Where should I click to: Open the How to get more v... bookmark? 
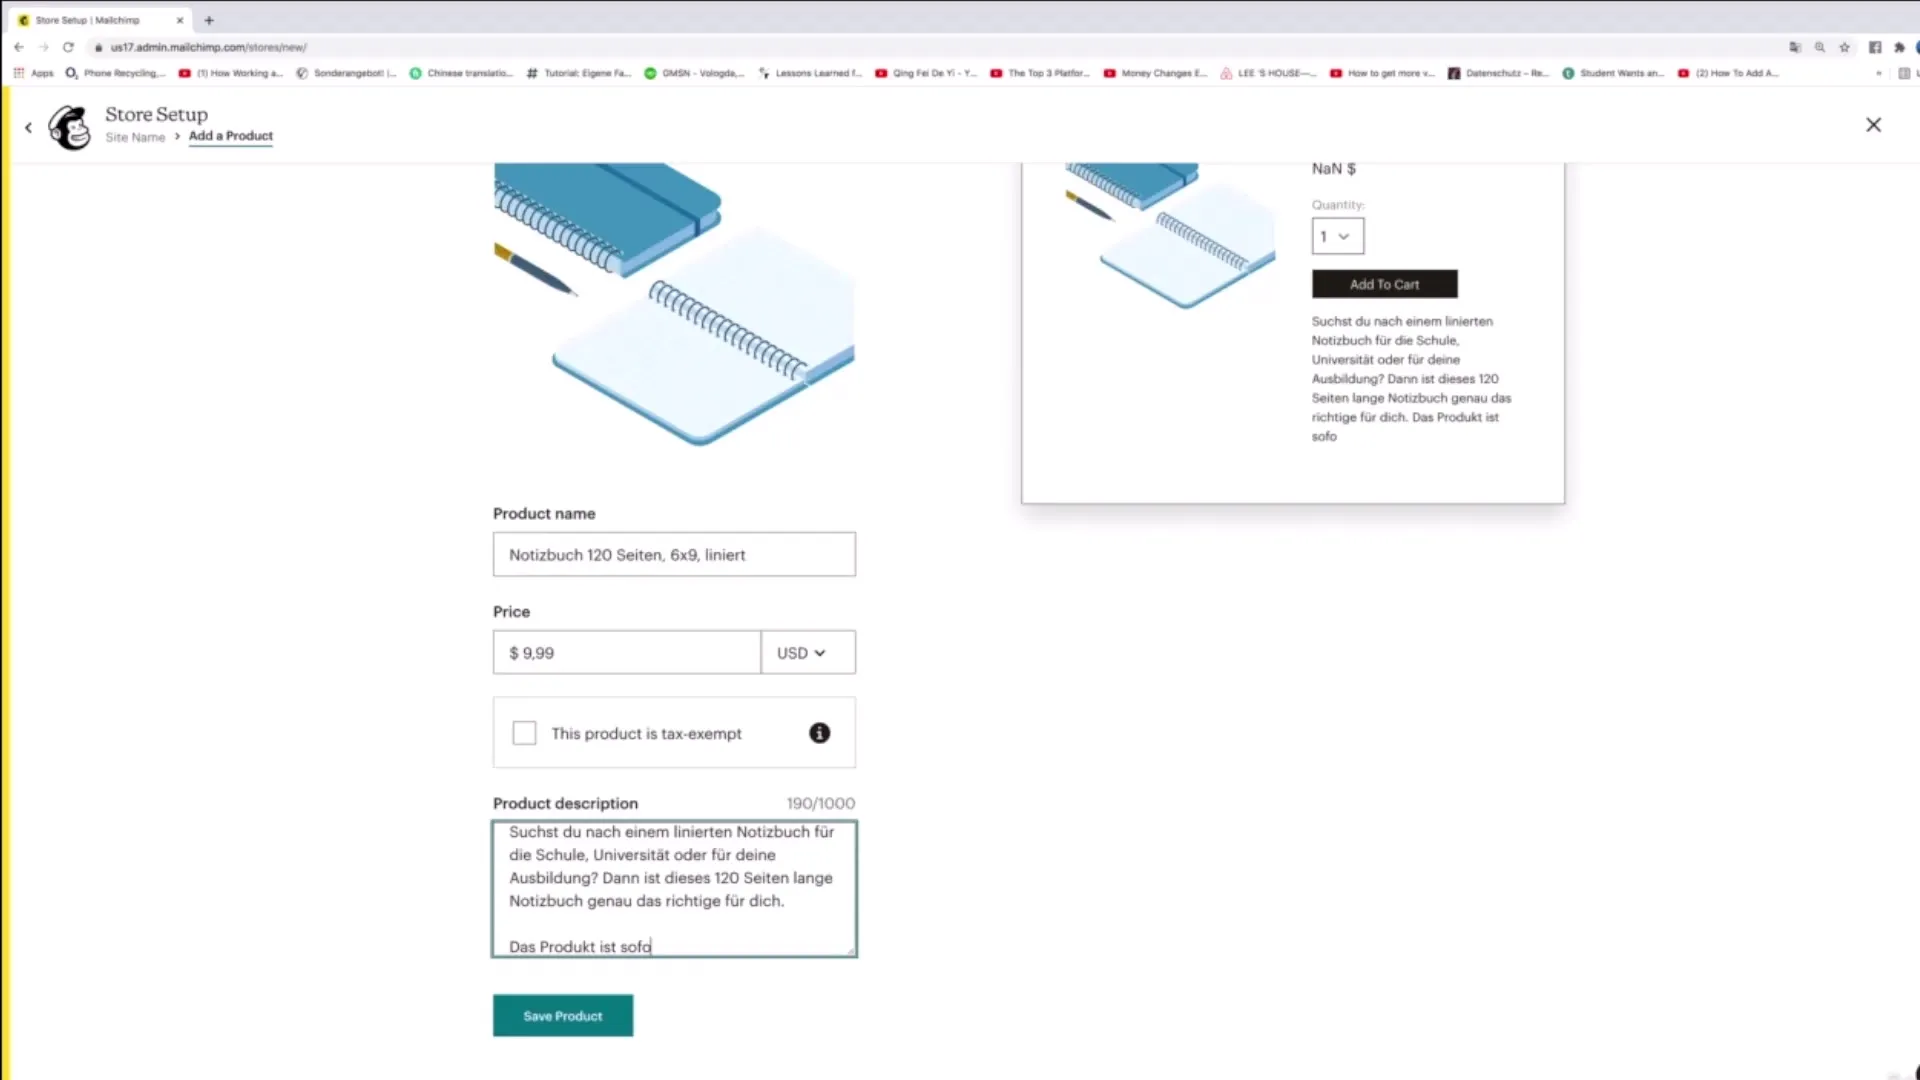[1382, 73]
